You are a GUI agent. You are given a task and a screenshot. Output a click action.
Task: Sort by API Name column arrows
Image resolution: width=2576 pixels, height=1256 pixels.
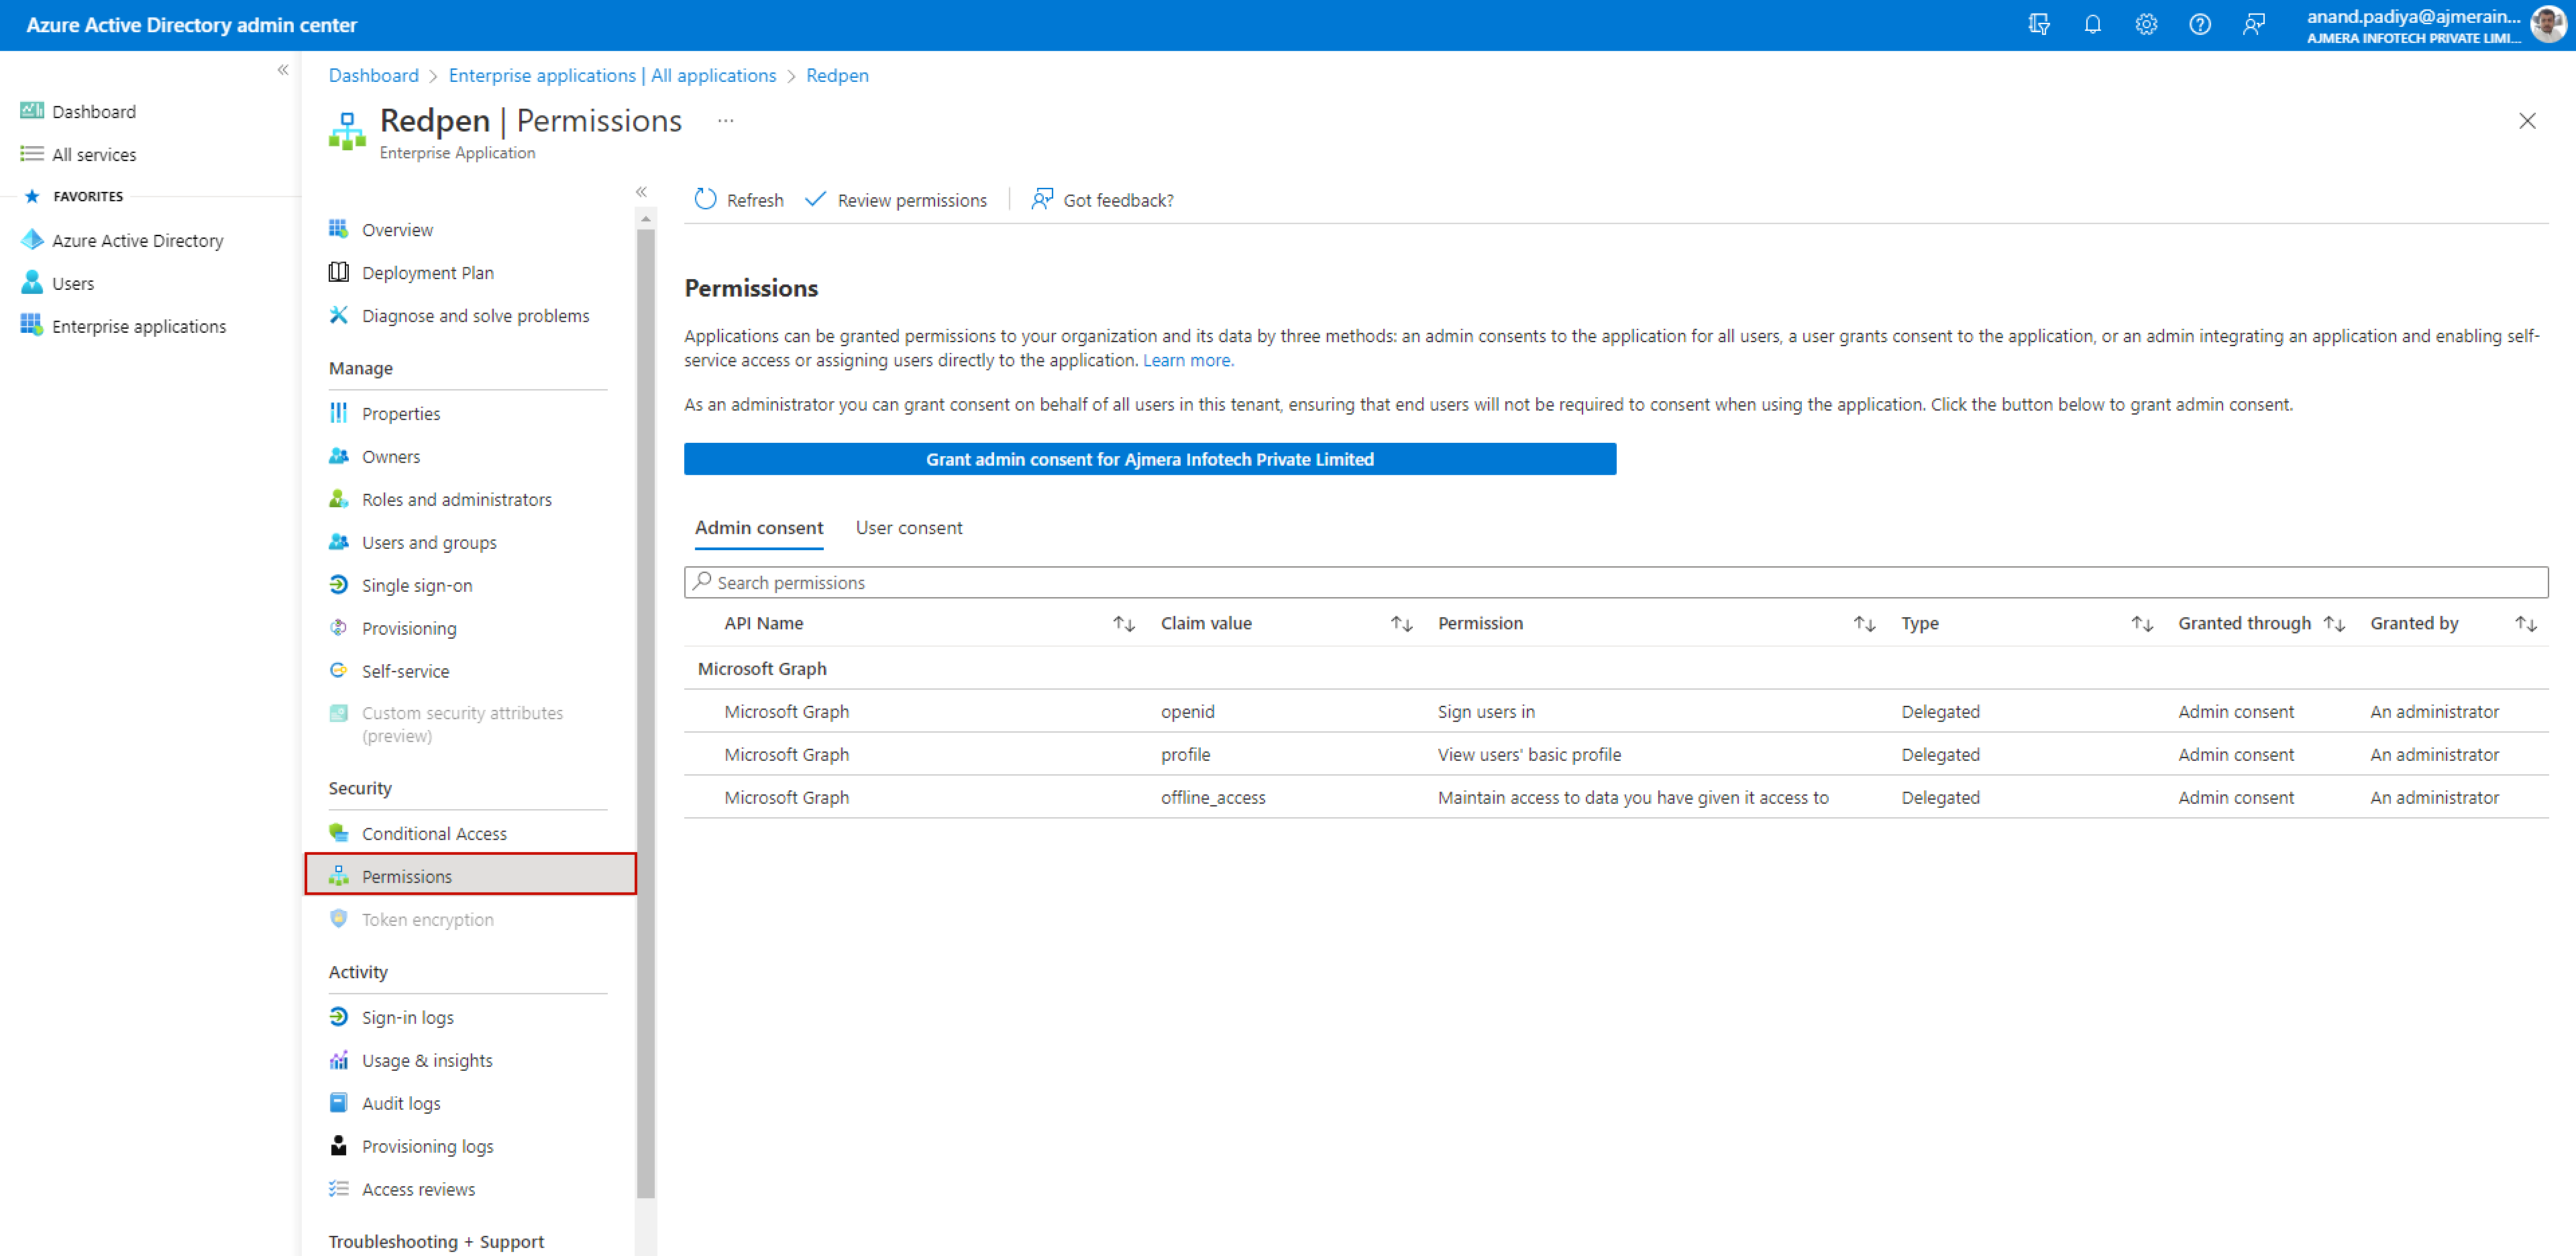(x=1124, y=624)
